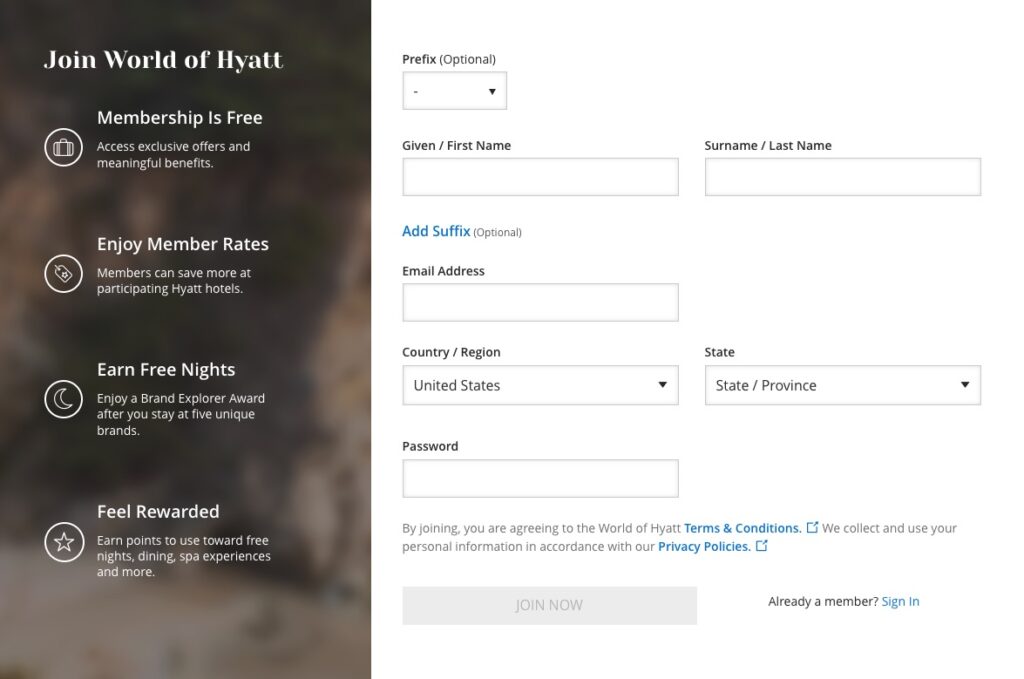Follow the Sign In link
The image size is (1024, 679).
click(x=900, y=601)
